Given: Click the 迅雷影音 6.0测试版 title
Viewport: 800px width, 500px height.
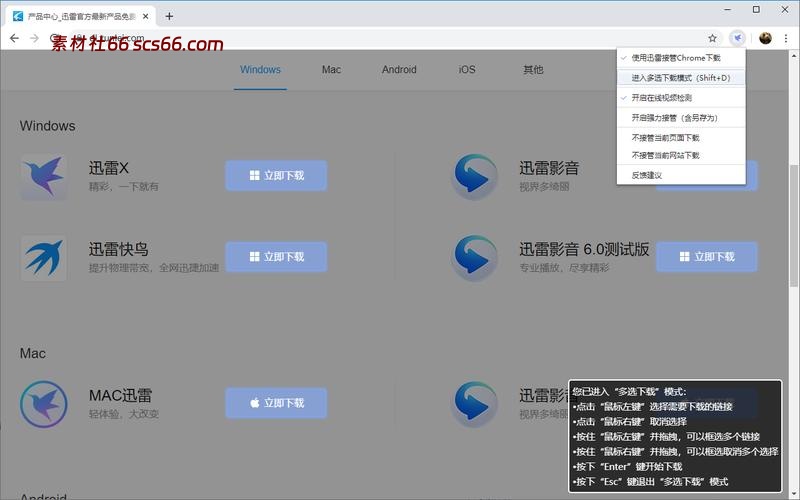Looking at the screenshot, I should [x=584, y=249].
